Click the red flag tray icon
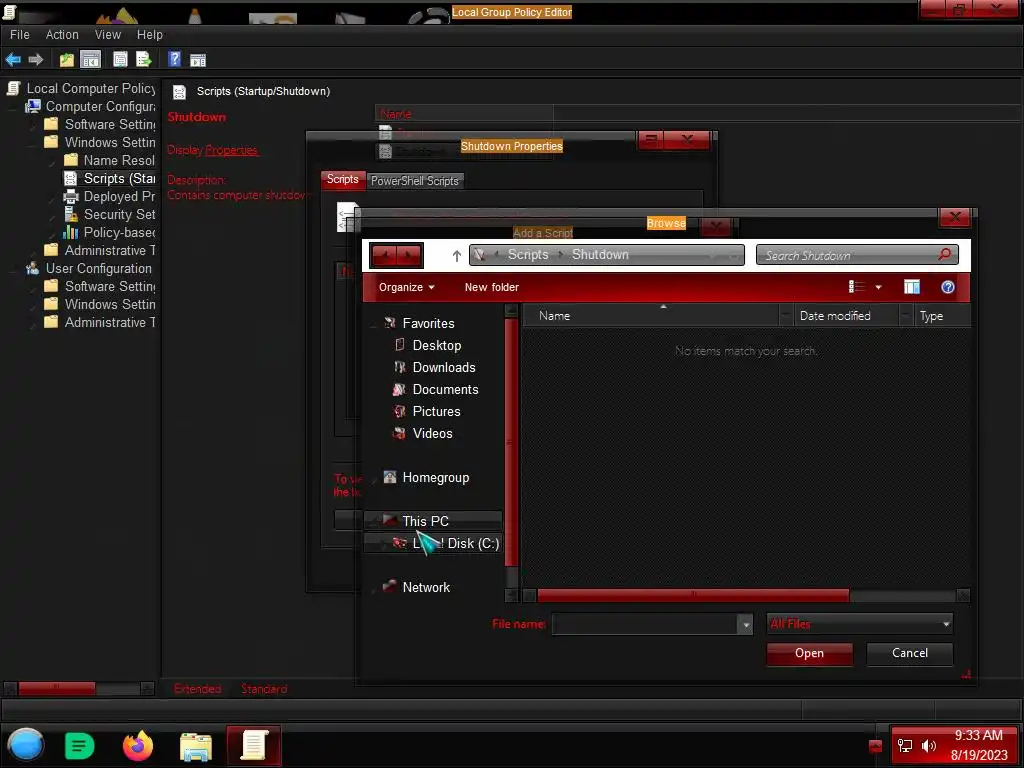 [875, 746]
